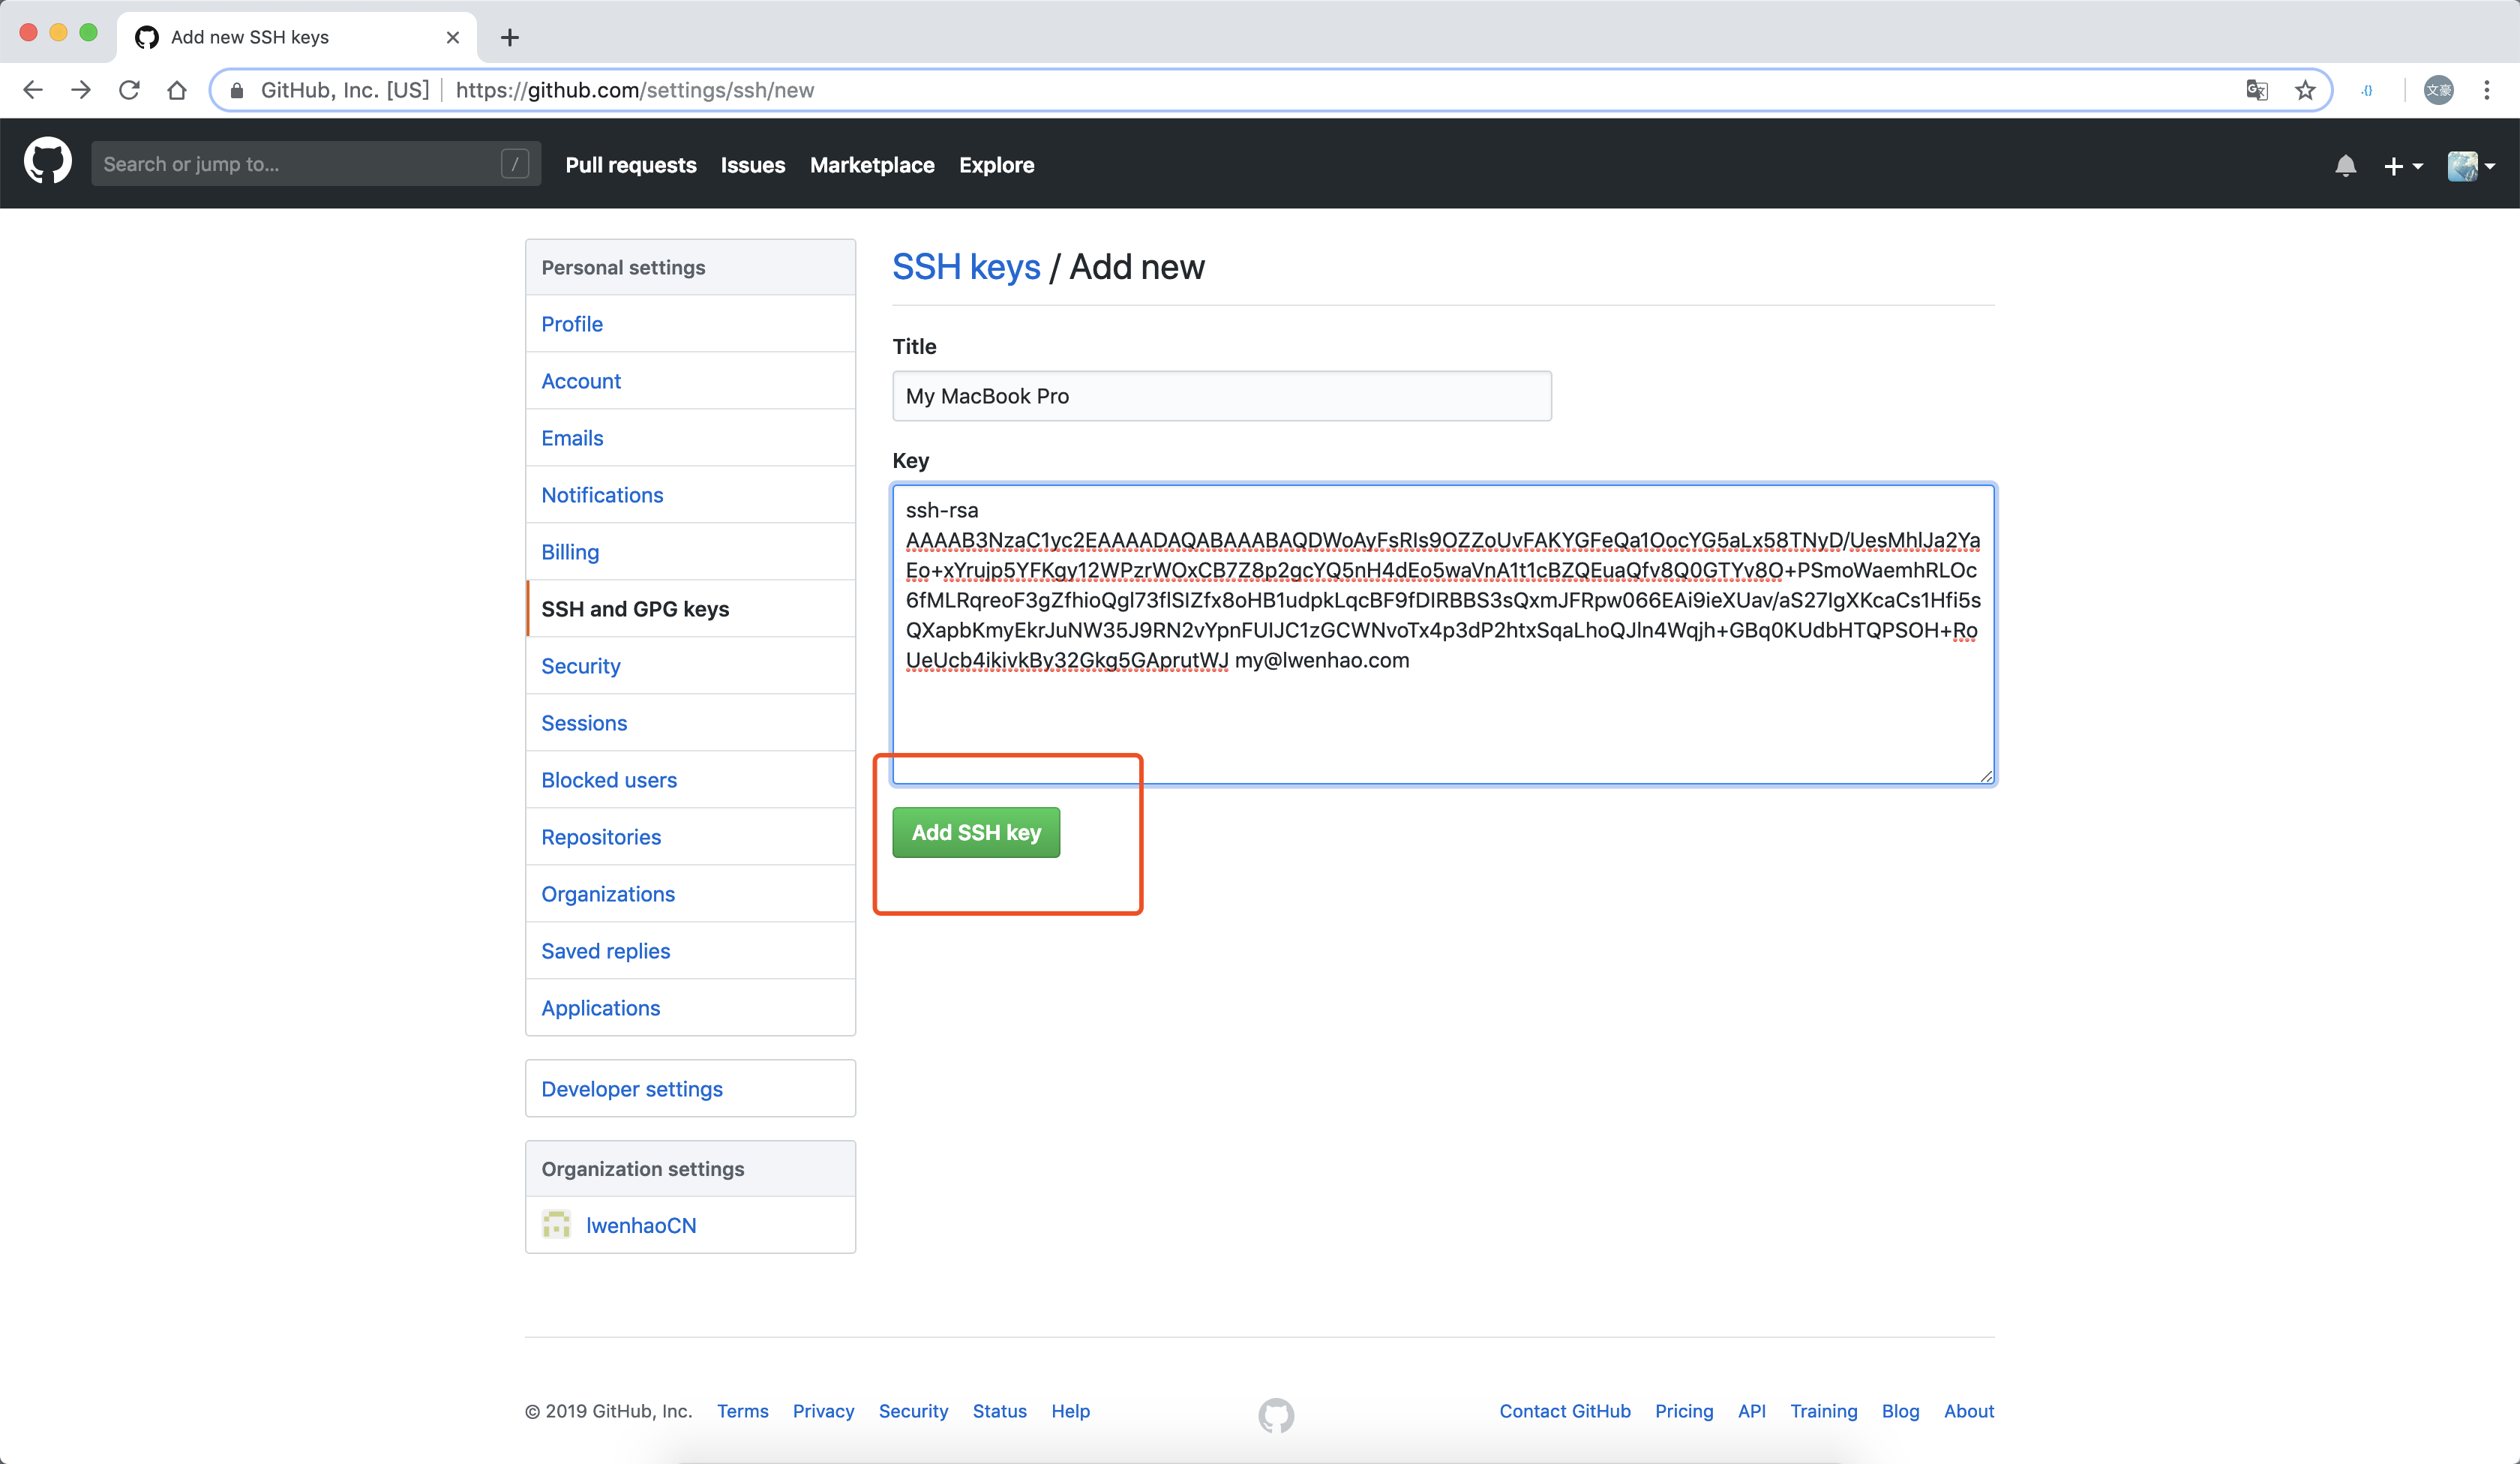Click the lwenhaoCN organization avatar icon
Image resolution: width=2520 pixels, height=1464 pixels.
[556, 1224]
